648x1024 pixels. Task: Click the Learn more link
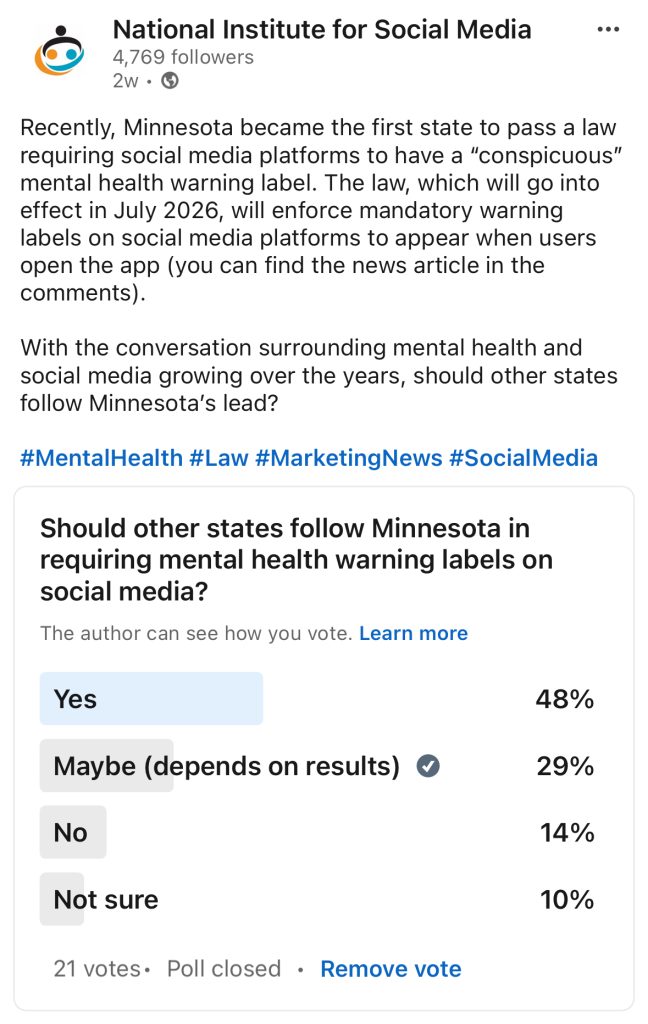pyautogui.click(x=413, y=633)
